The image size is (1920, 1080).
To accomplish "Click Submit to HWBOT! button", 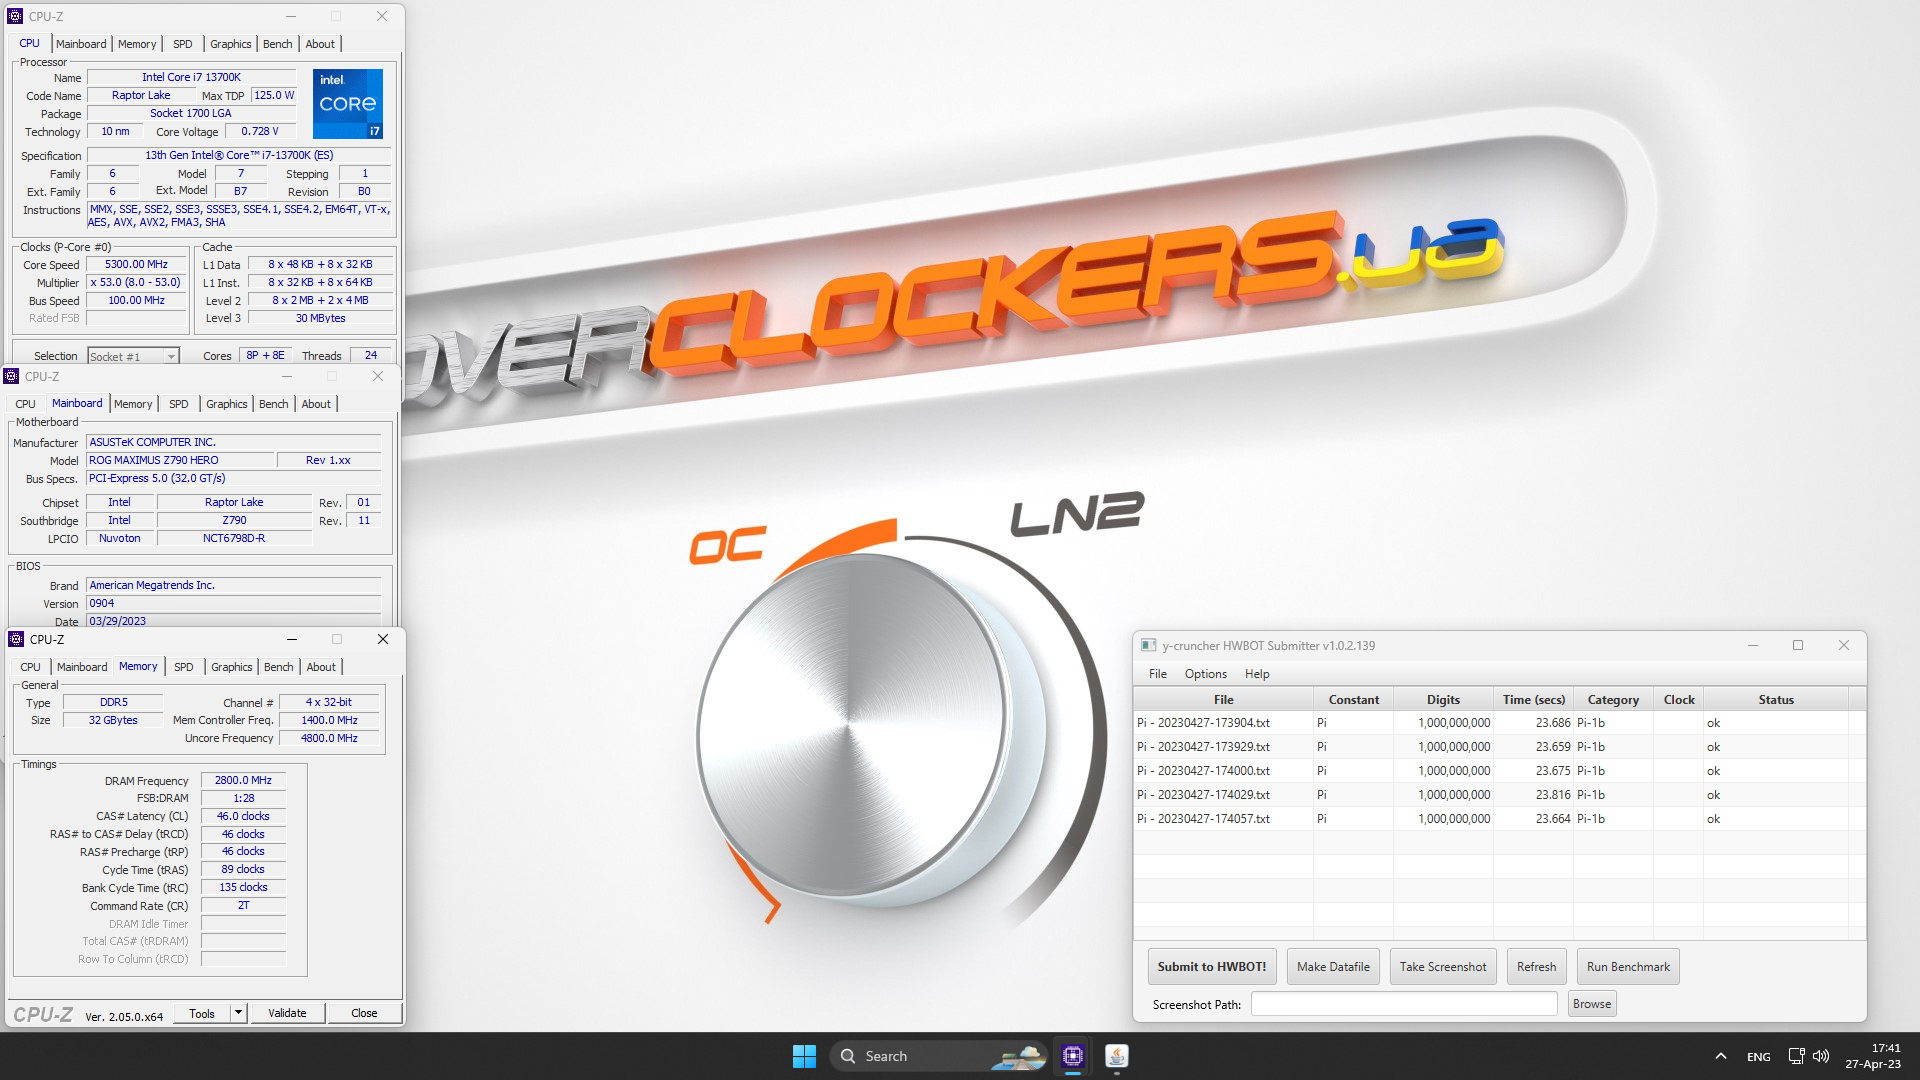I will tap(1211, 967).
